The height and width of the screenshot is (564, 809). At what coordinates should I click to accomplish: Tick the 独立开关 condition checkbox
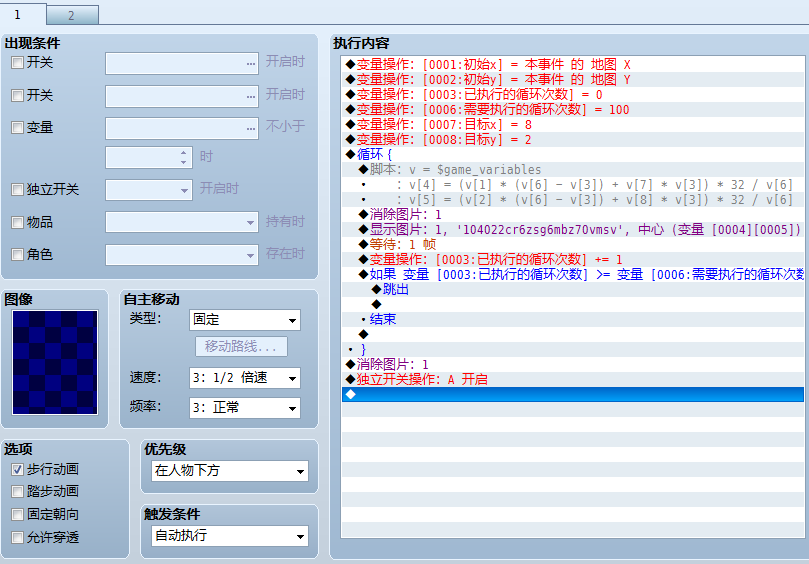(18, 189)
